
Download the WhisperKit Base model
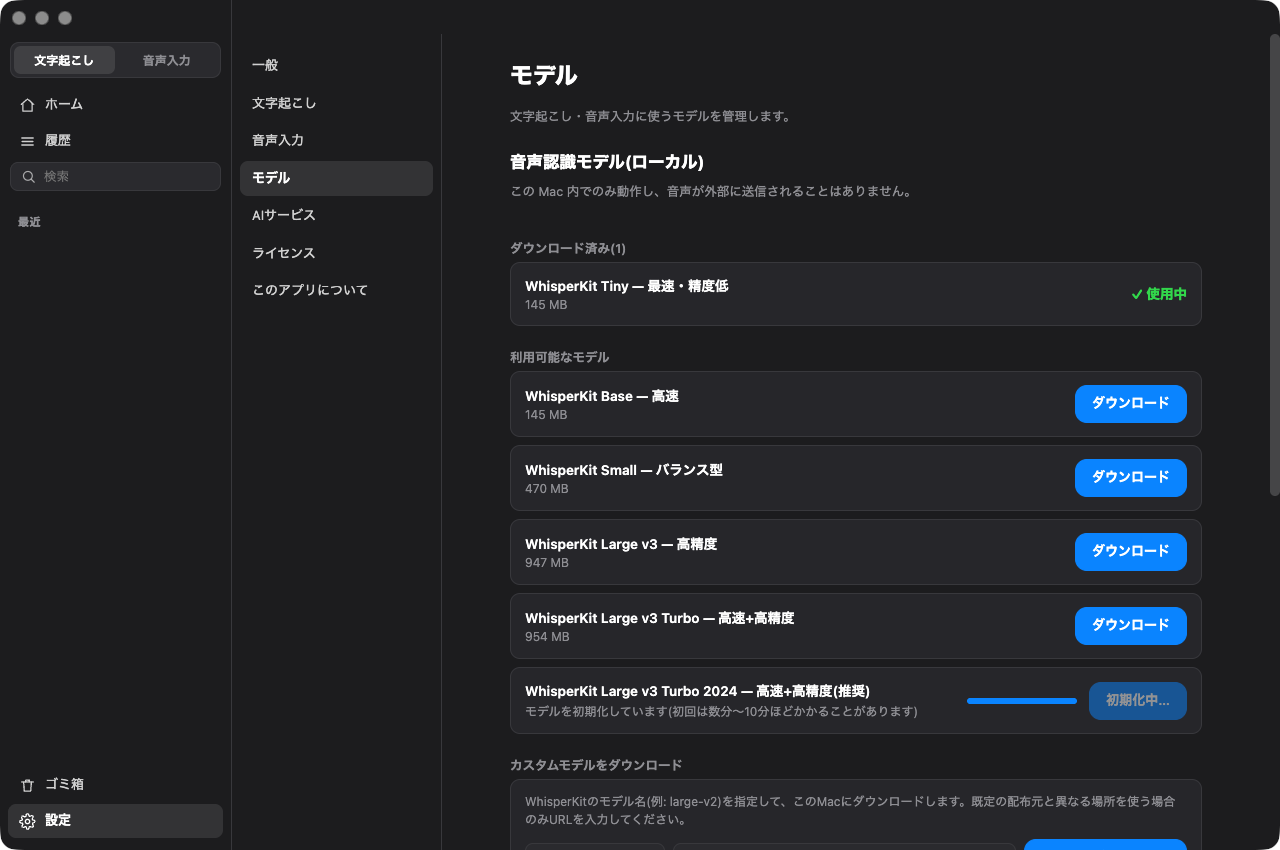click(1130, 404)
